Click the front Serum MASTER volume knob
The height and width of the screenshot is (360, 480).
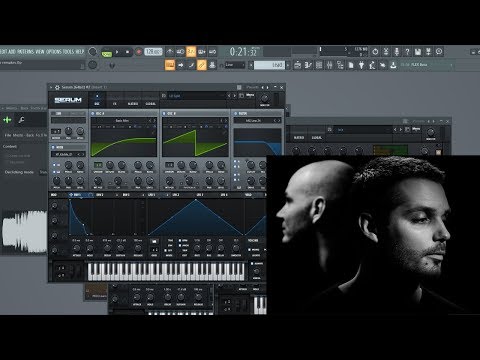tap(265, 99)
